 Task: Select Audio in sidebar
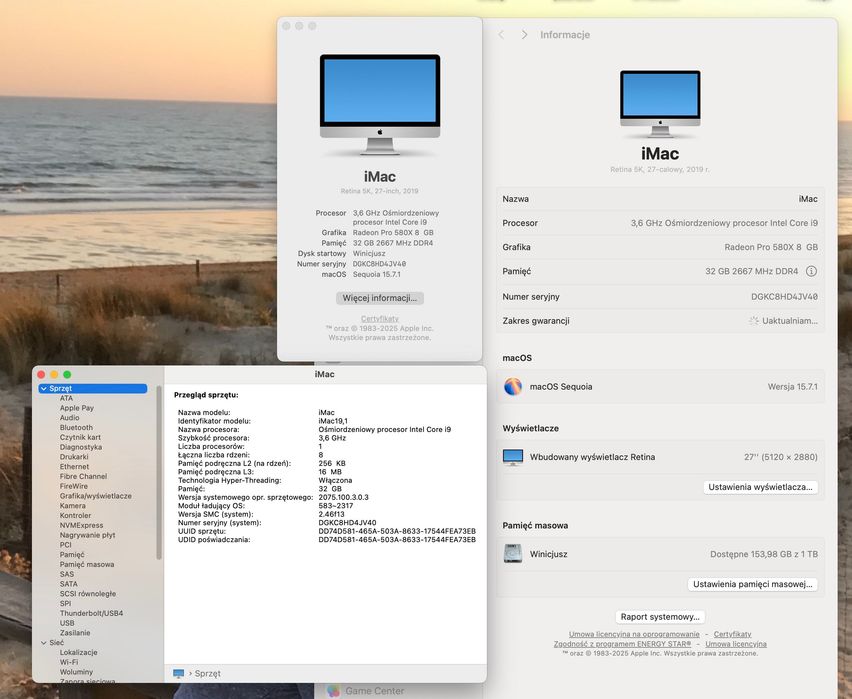[70, 418]
